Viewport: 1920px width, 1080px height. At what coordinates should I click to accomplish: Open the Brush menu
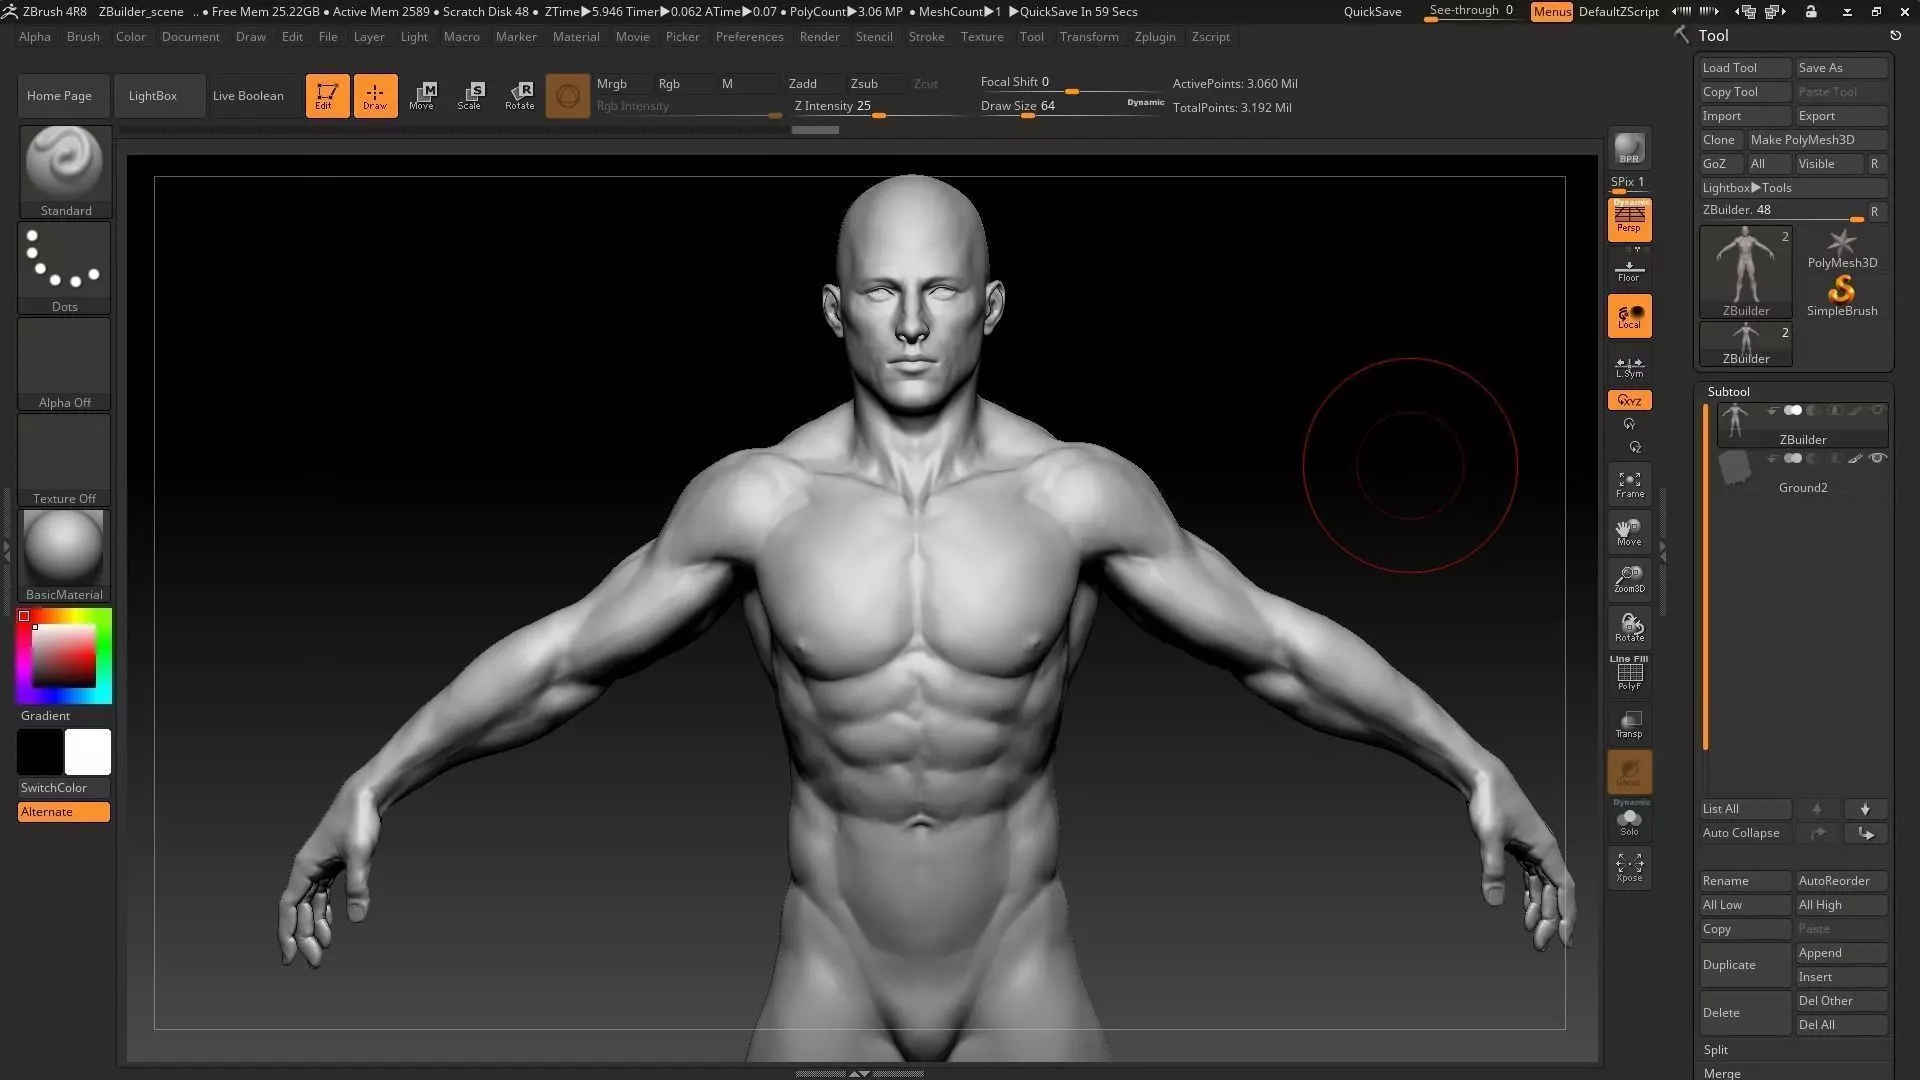[x=83, y=37]
